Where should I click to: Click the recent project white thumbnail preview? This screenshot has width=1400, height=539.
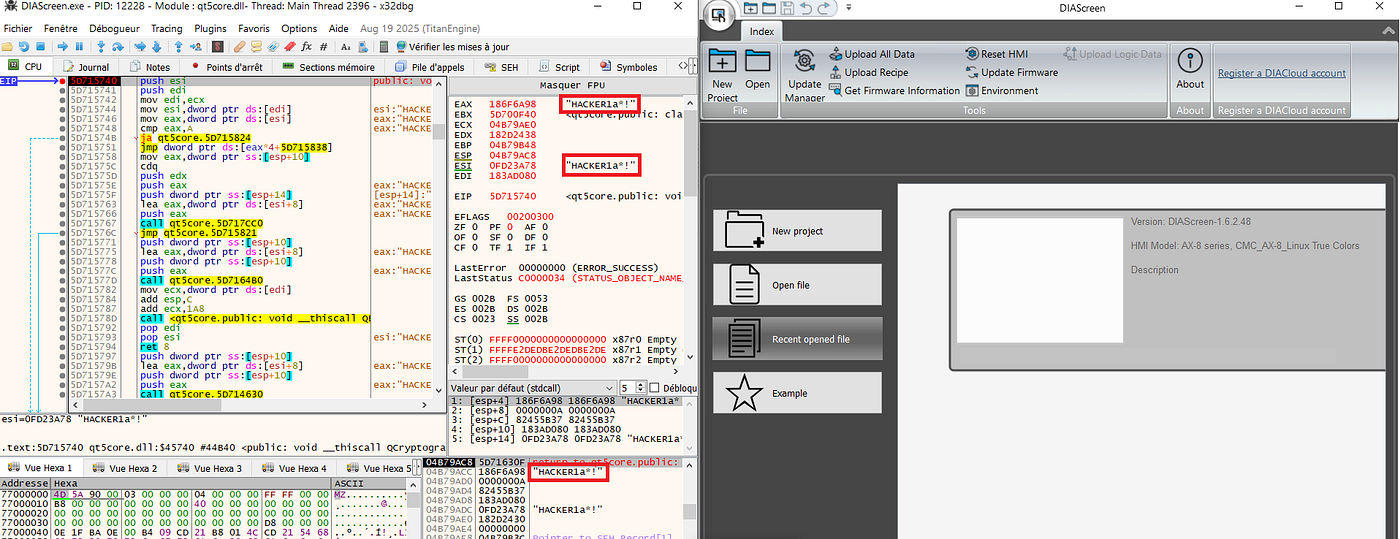click(1039, 280)
